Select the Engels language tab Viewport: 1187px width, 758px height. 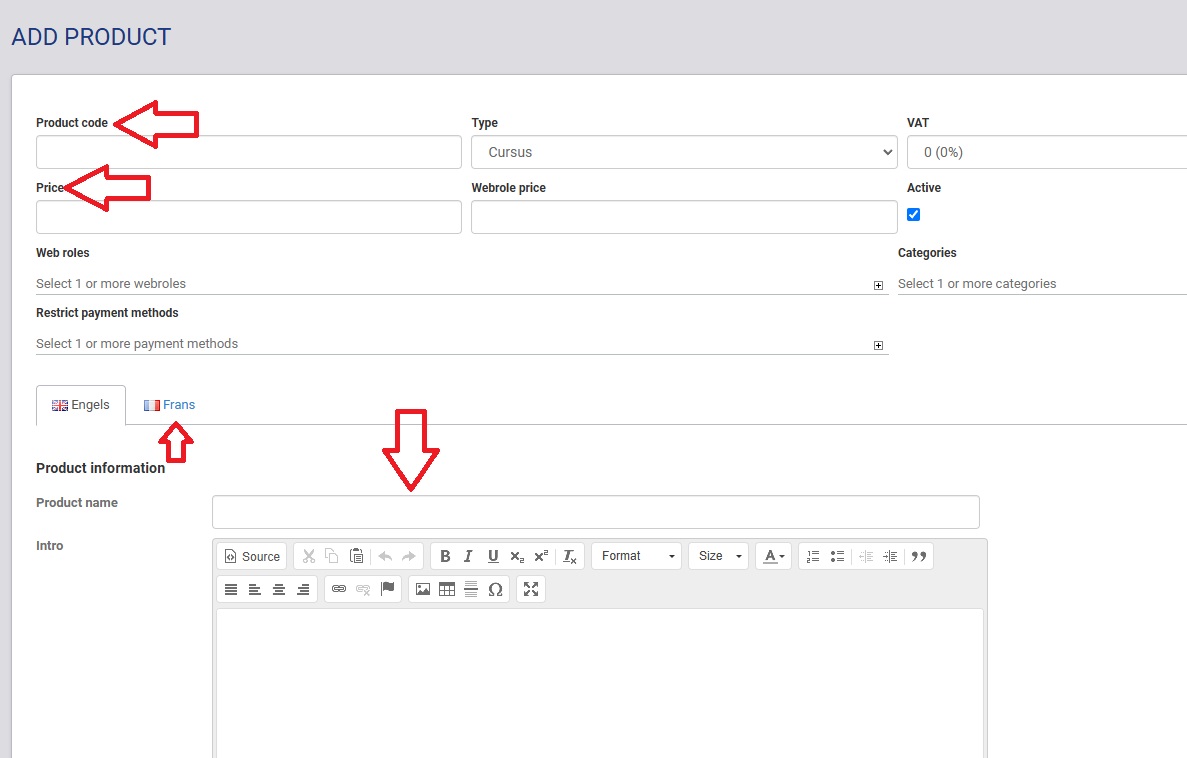tap(81, 405)
